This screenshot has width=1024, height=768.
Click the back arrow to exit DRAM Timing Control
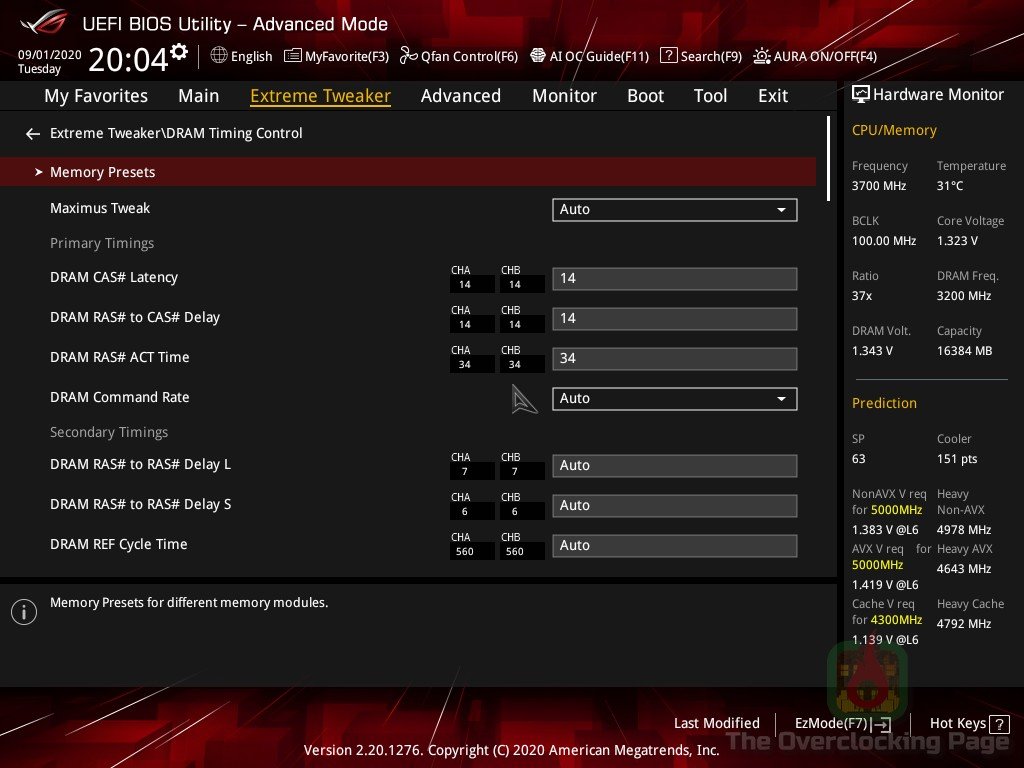32,133
